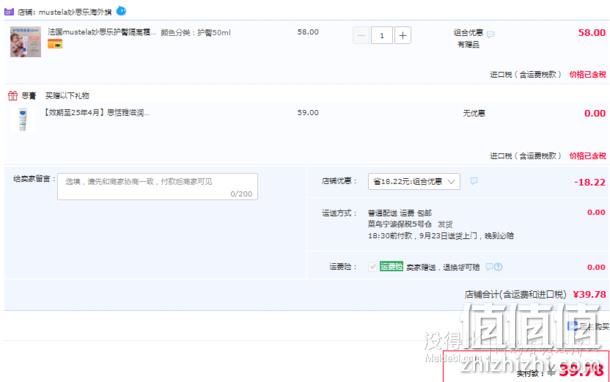This screenshot has height=382, width=610.
Task: Expand the 省18.22元 store discount dropdown
Action: click(x=414, y=182)
